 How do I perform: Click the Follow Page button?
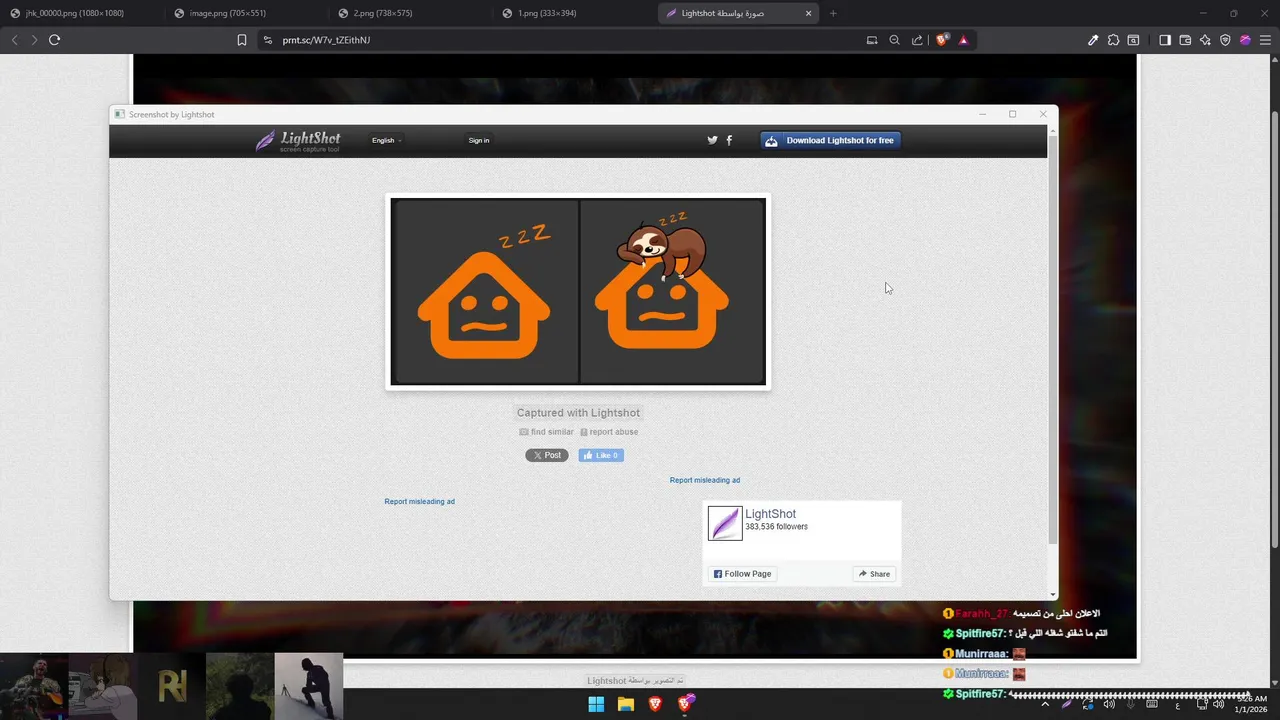point(742,574)
